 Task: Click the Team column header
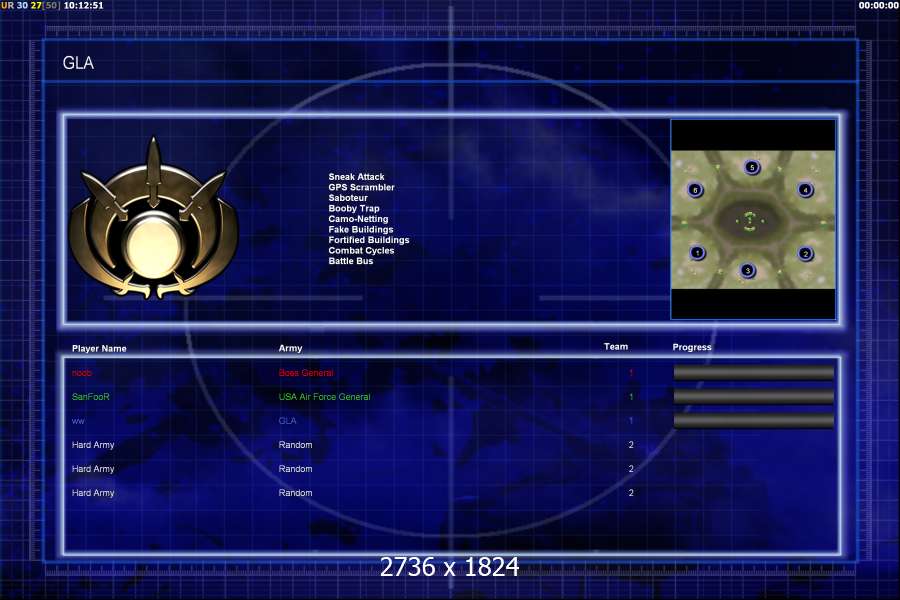[616, 347]
